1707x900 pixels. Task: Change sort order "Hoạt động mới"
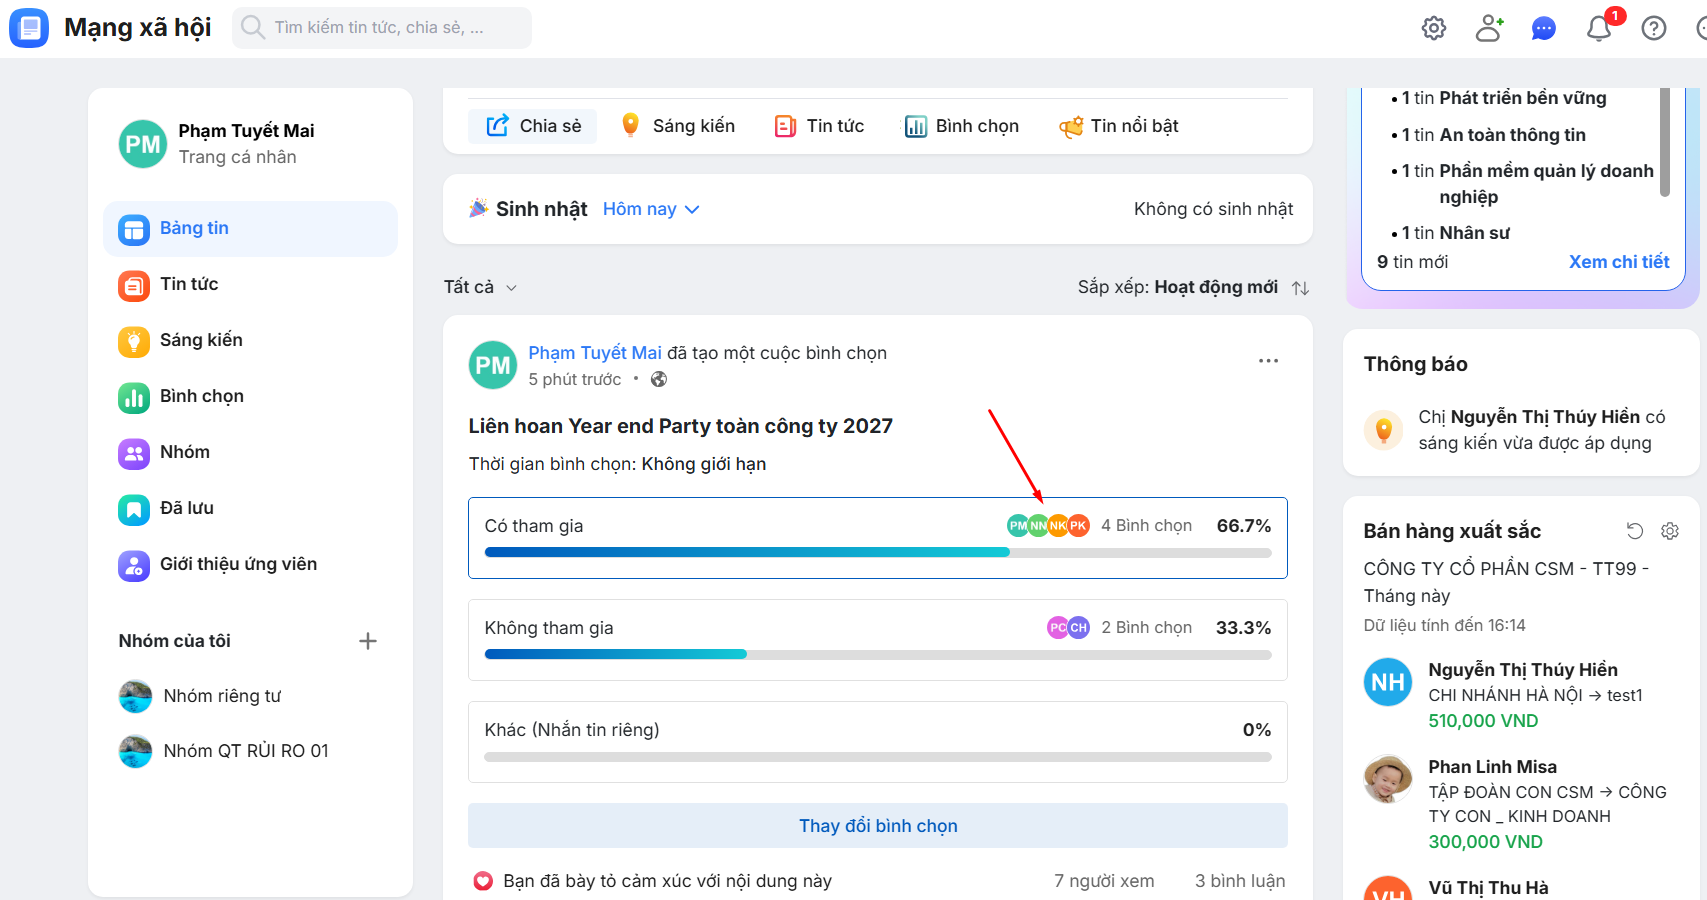pyautogui.click(x=1215, y=287)
